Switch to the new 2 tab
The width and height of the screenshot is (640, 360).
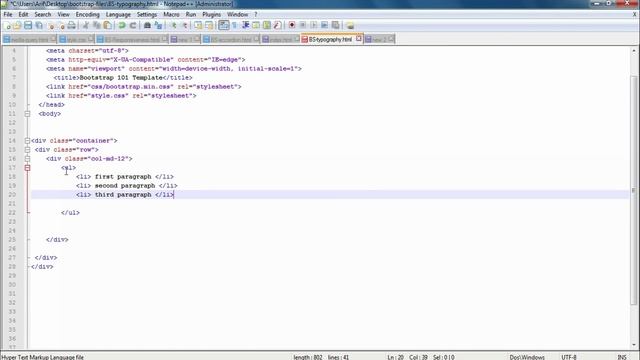coord(379,40)
